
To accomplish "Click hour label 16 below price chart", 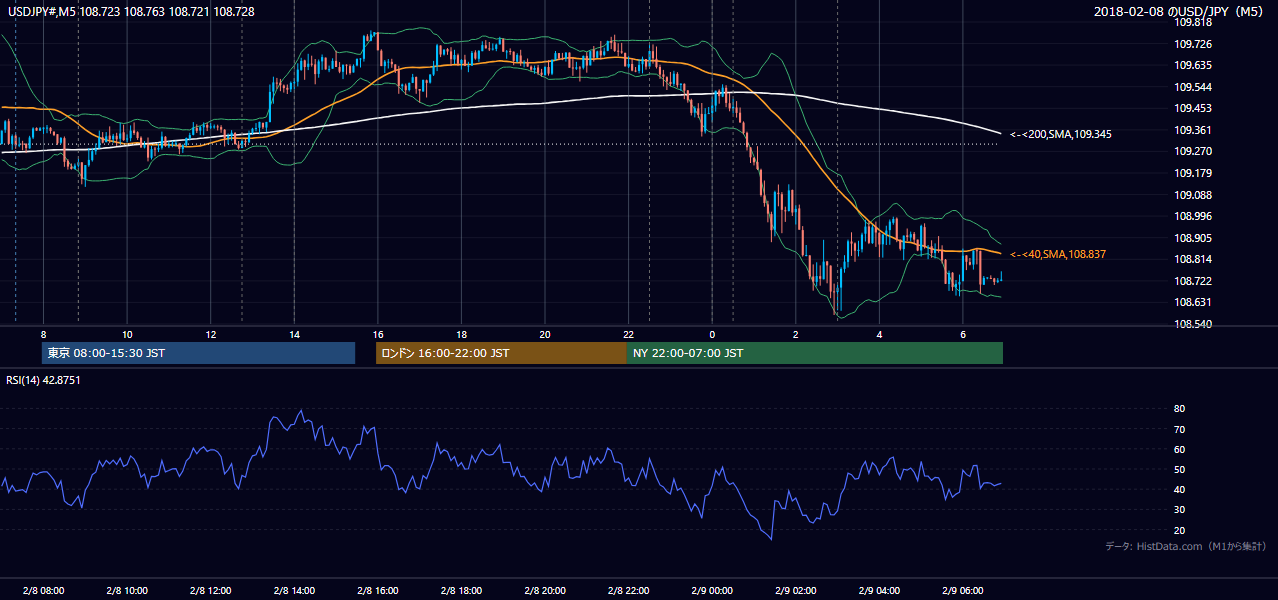I will (378, 334).
